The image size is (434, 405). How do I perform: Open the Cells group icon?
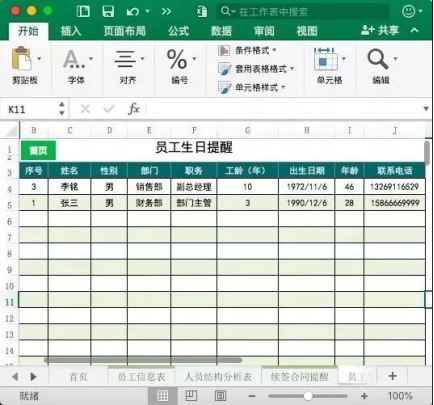click(325, 59)
